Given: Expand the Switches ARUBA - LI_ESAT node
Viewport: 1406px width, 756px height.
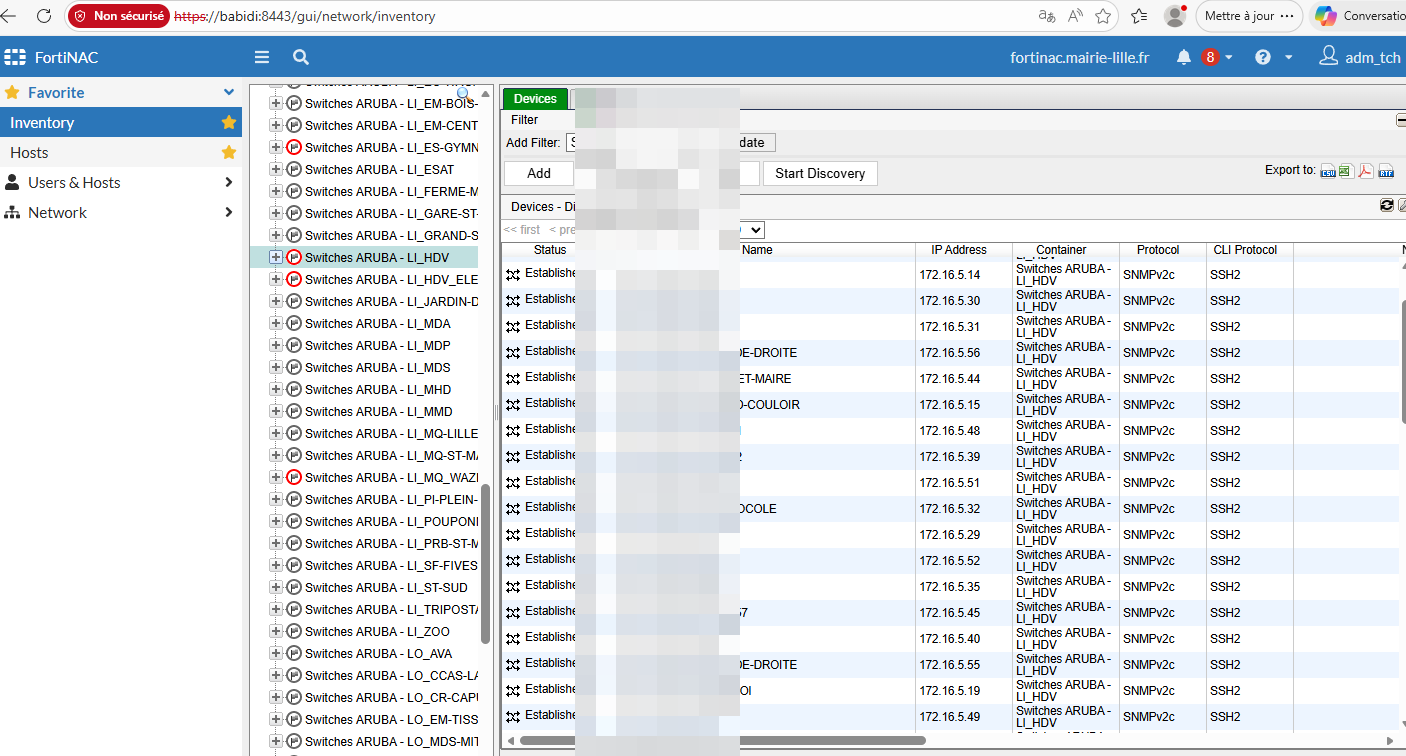Looking at the screenshot, I should pyautogui.click(x=276, y=170).
